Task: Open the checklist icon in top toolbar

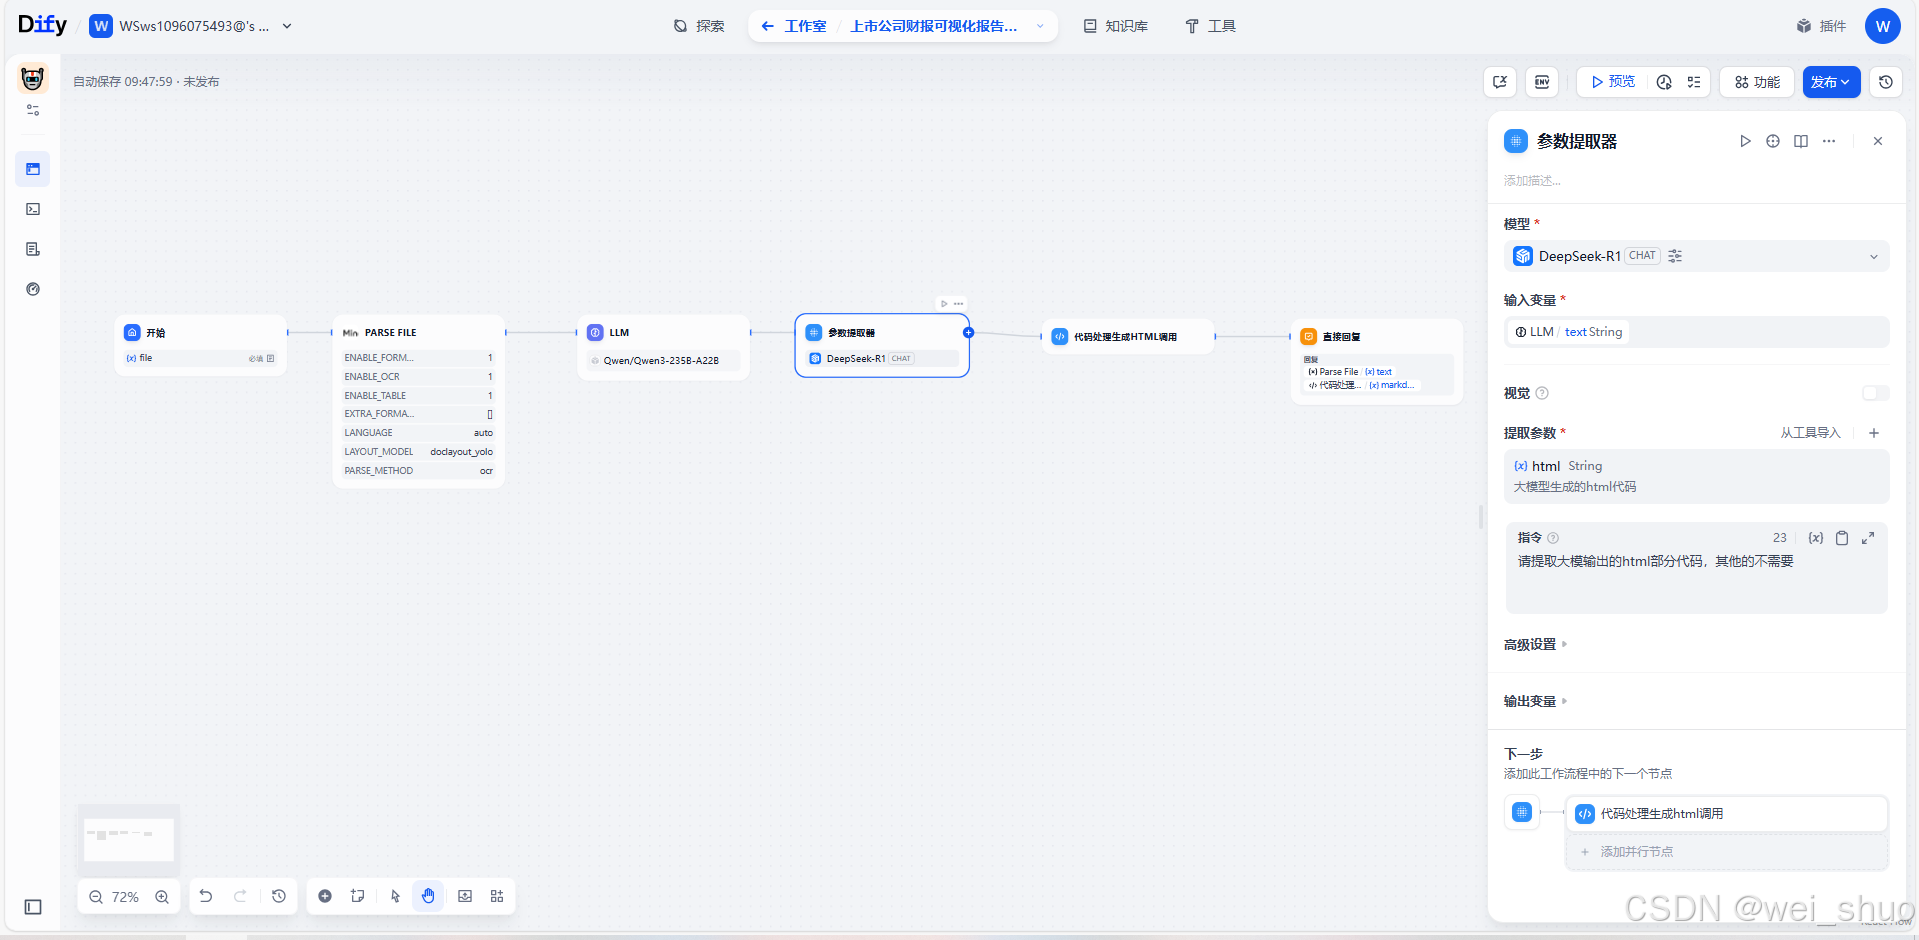Action: tap(1694, 82)
